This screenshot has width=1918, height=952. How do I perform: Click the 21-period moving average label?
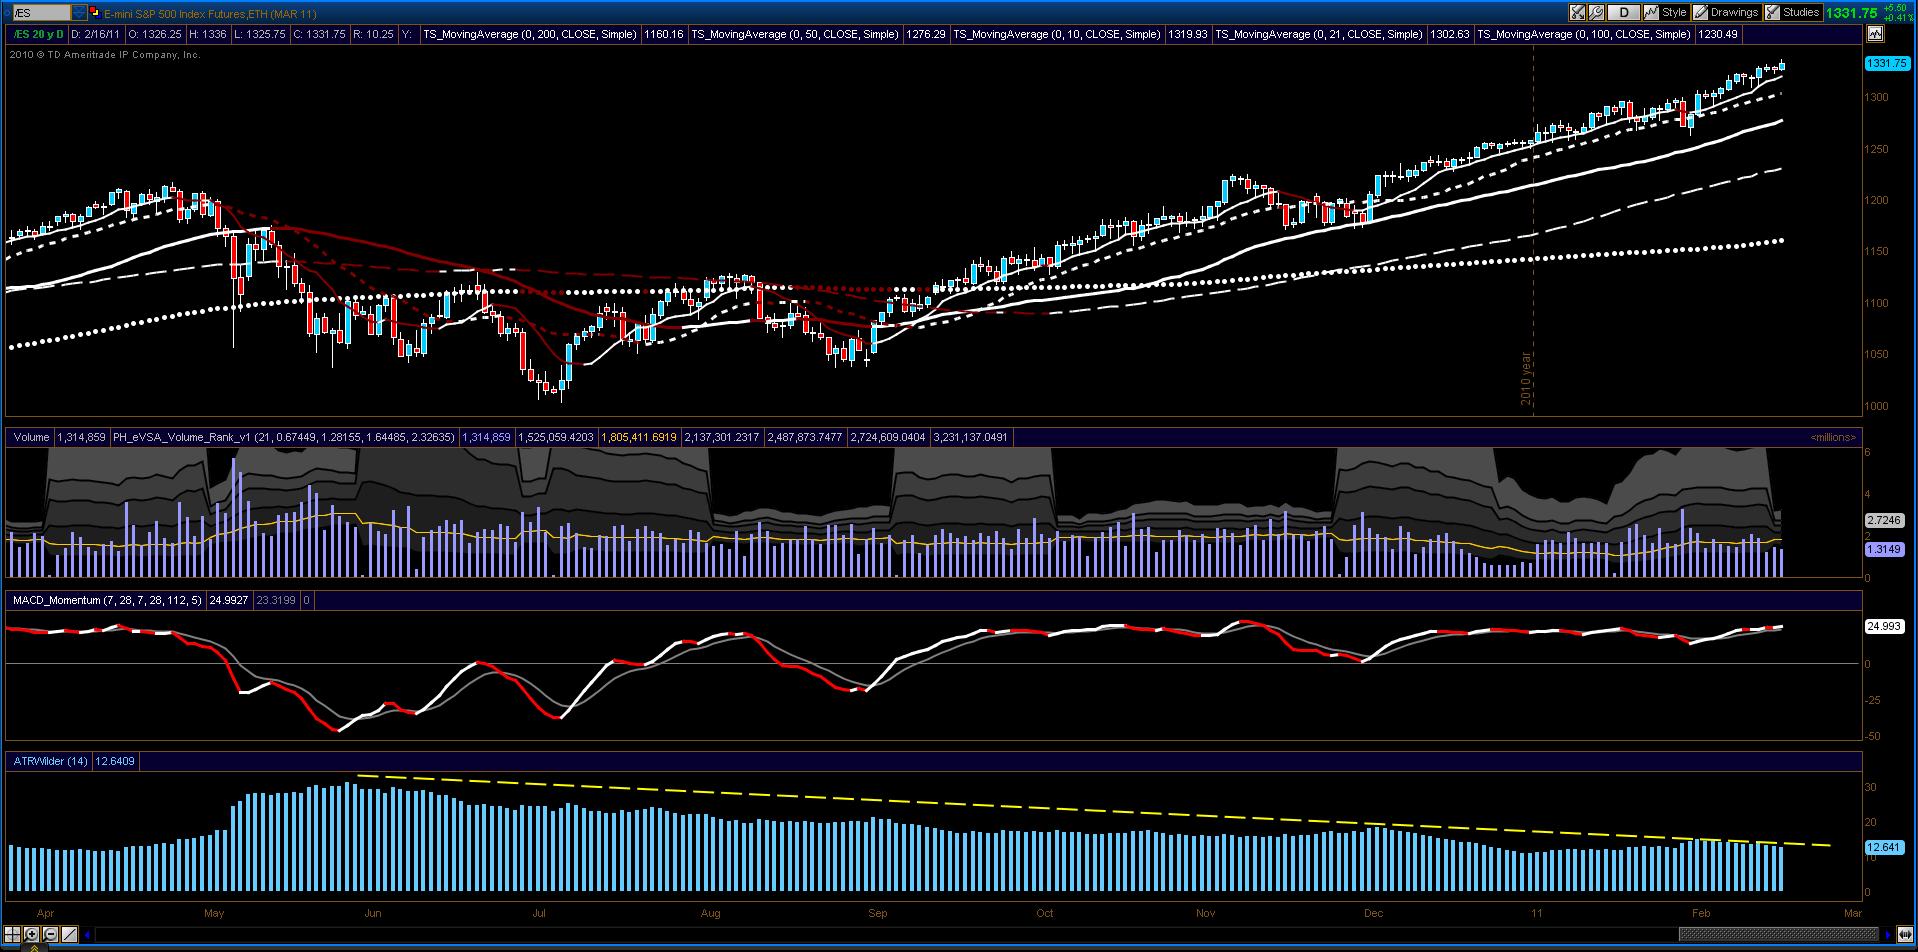(1319, 34)
